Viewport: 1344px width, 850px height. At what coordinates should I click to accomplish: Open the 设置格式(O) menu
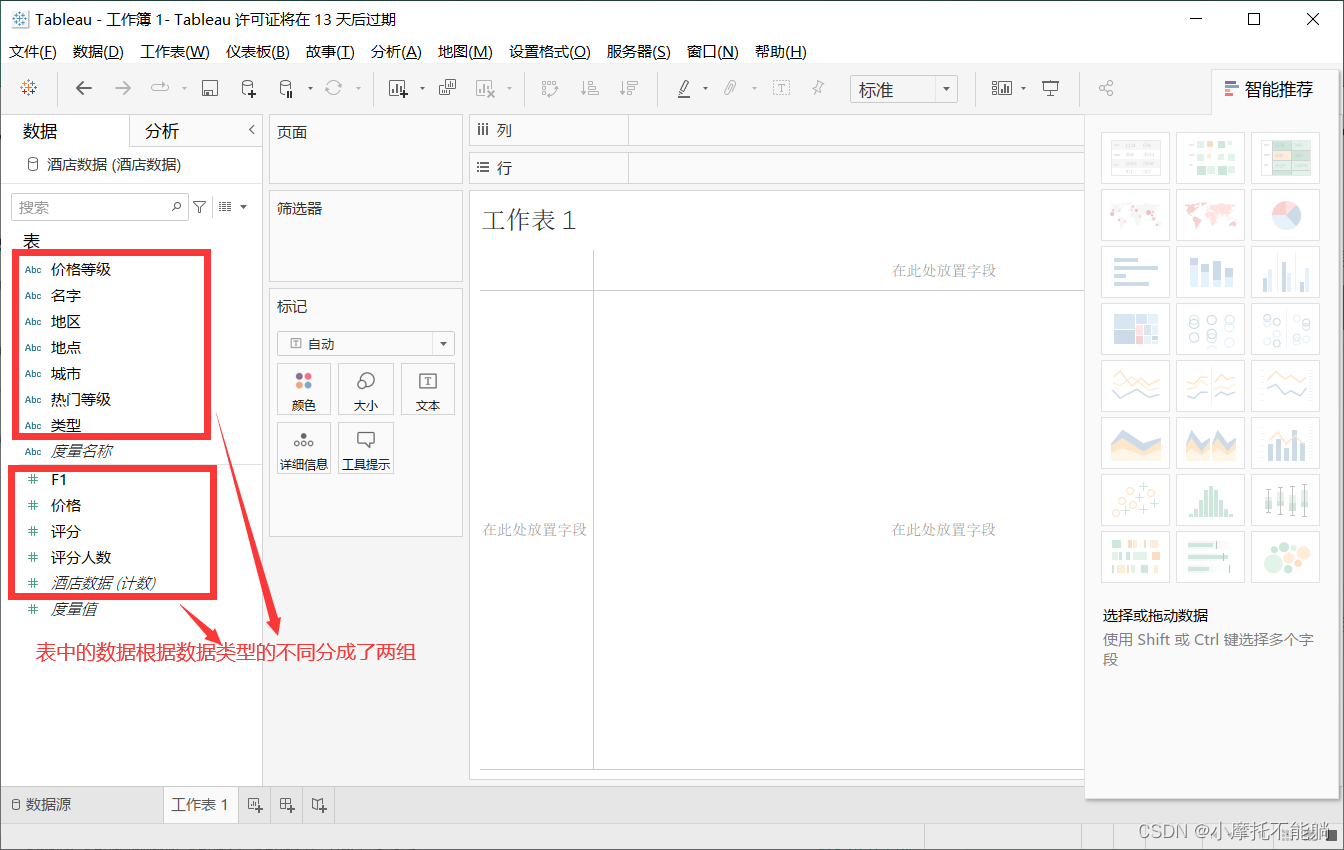tap(550, 52)
